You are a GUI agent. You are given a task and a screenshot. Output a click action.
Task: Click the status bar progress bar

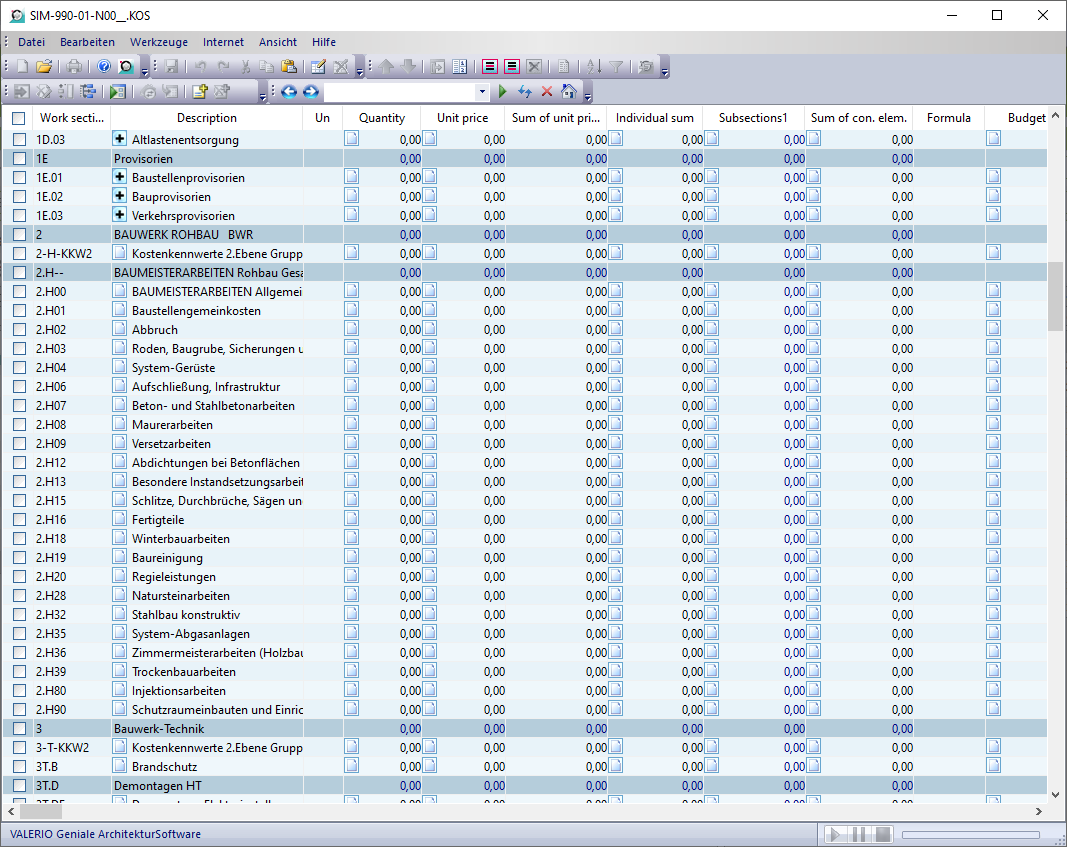[x=970, y=835]
